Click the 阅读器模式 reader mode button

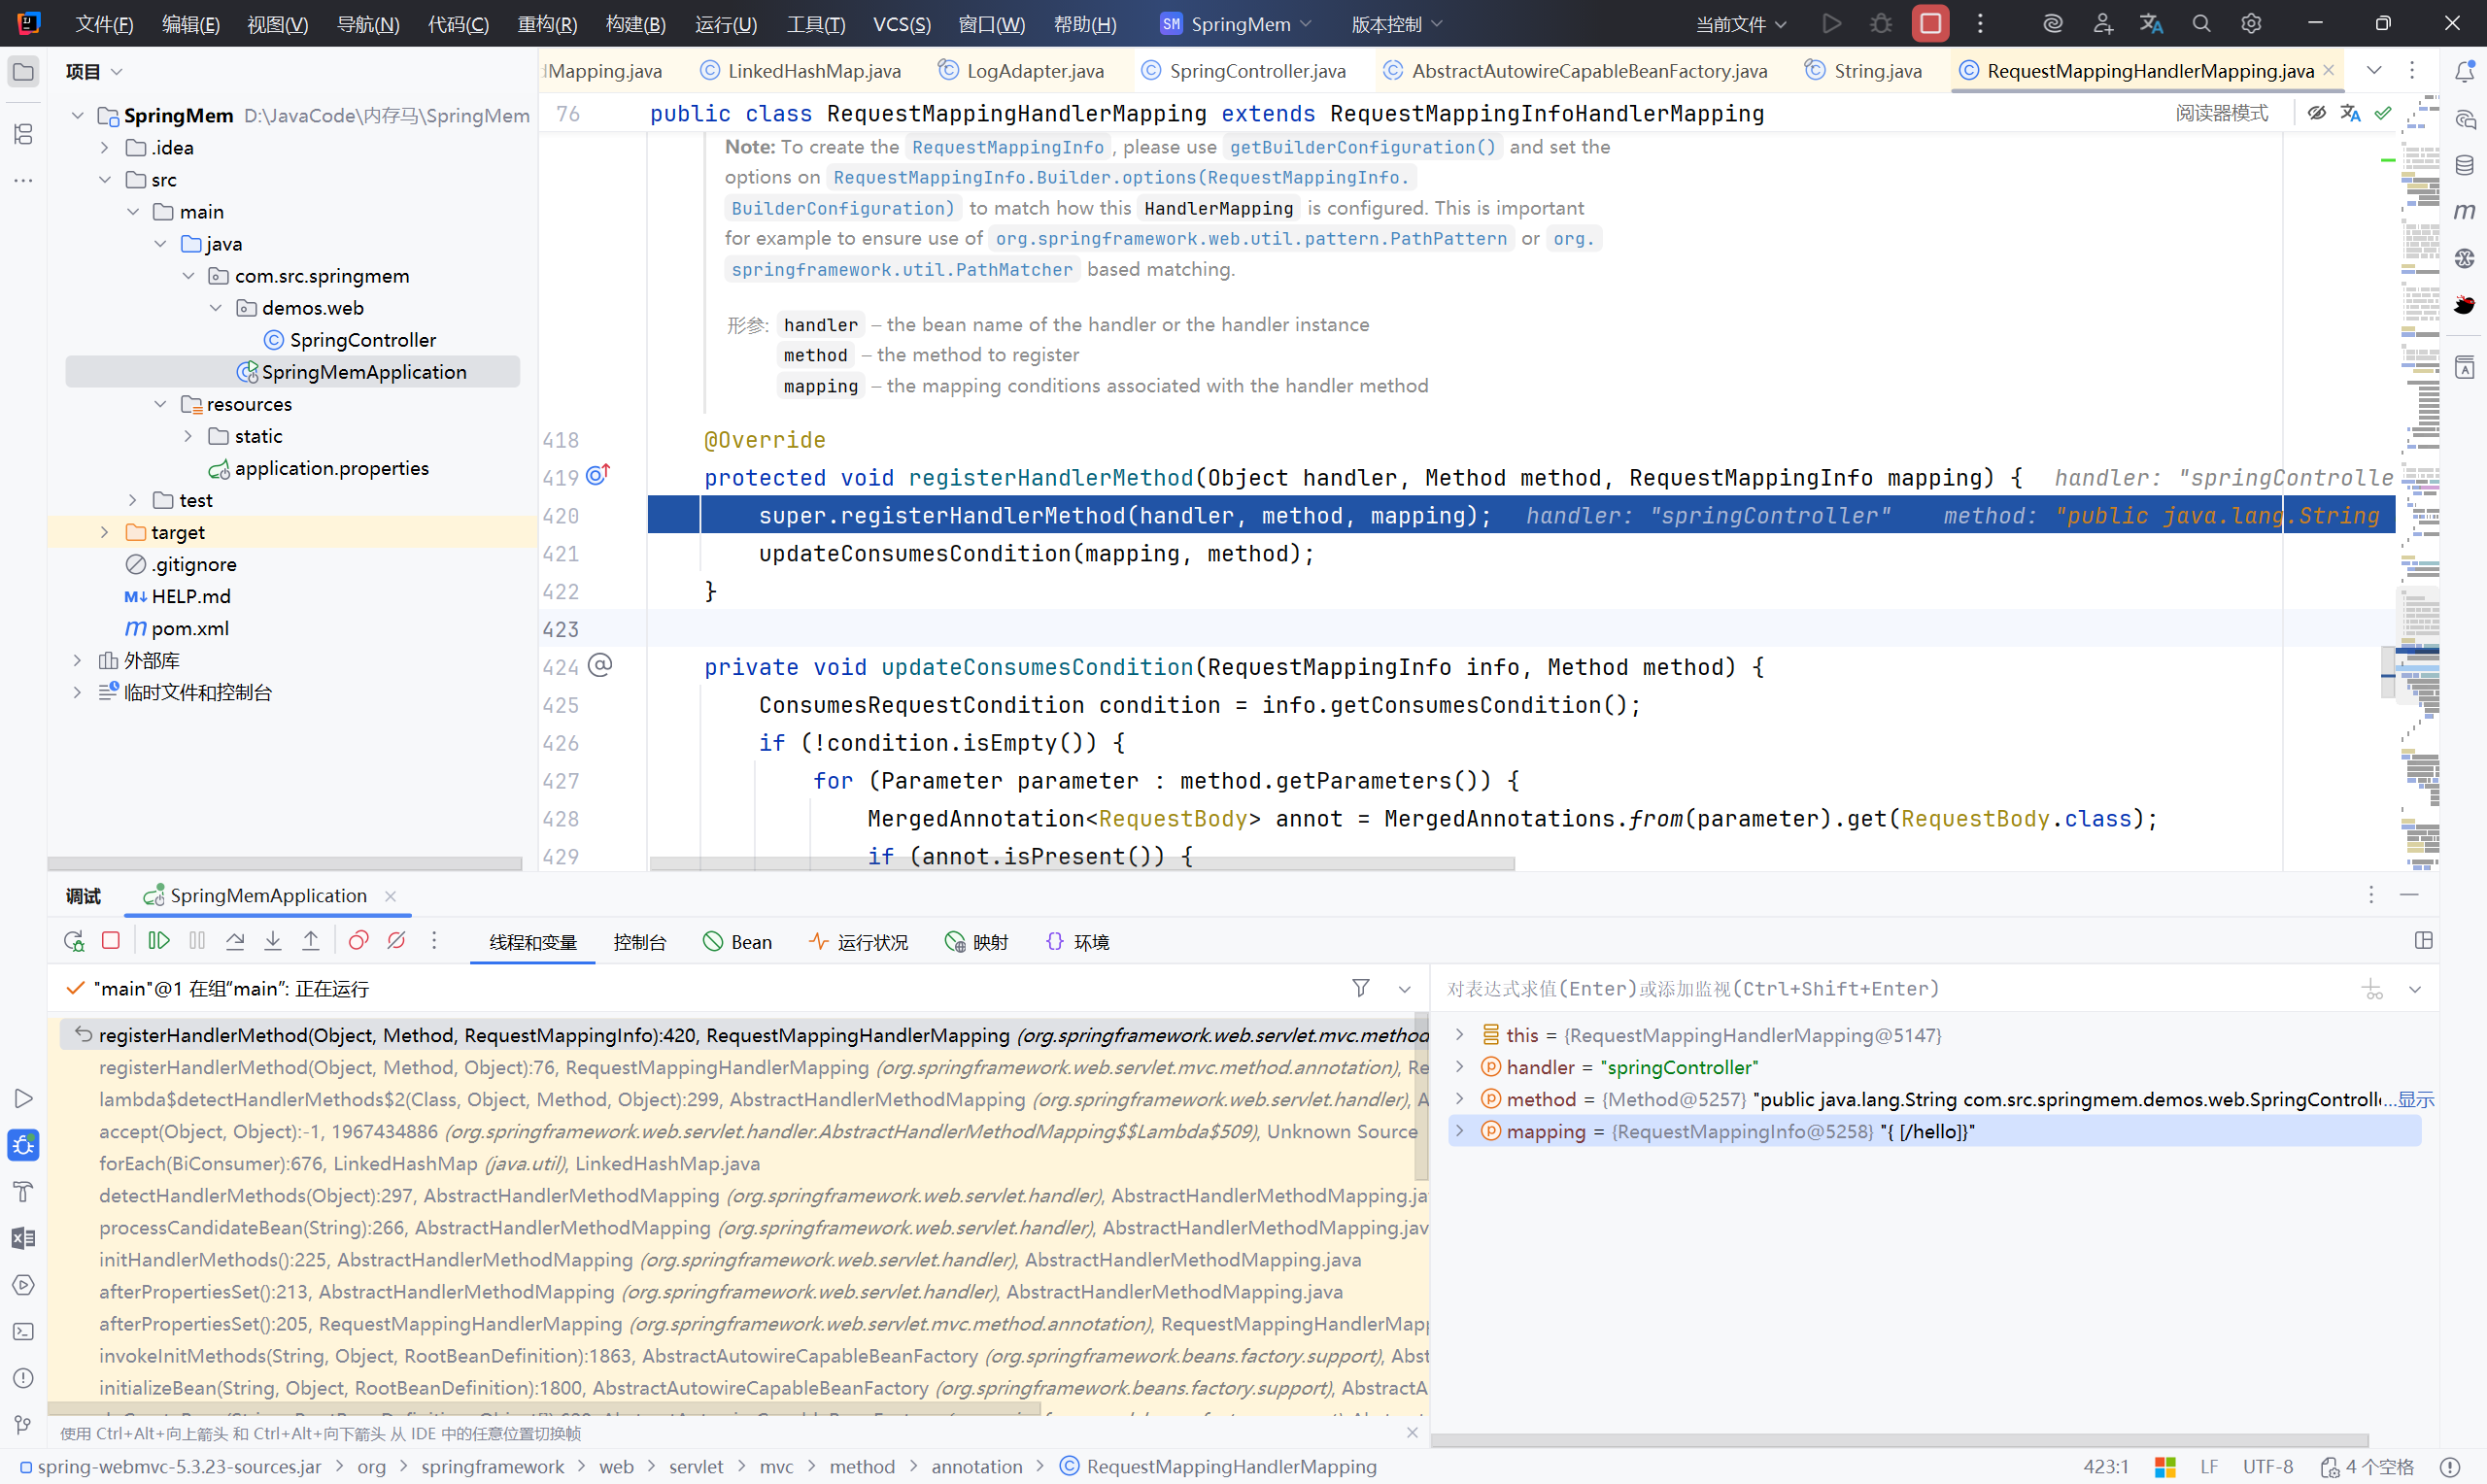pyautogui.click(x=2221, y=113)
